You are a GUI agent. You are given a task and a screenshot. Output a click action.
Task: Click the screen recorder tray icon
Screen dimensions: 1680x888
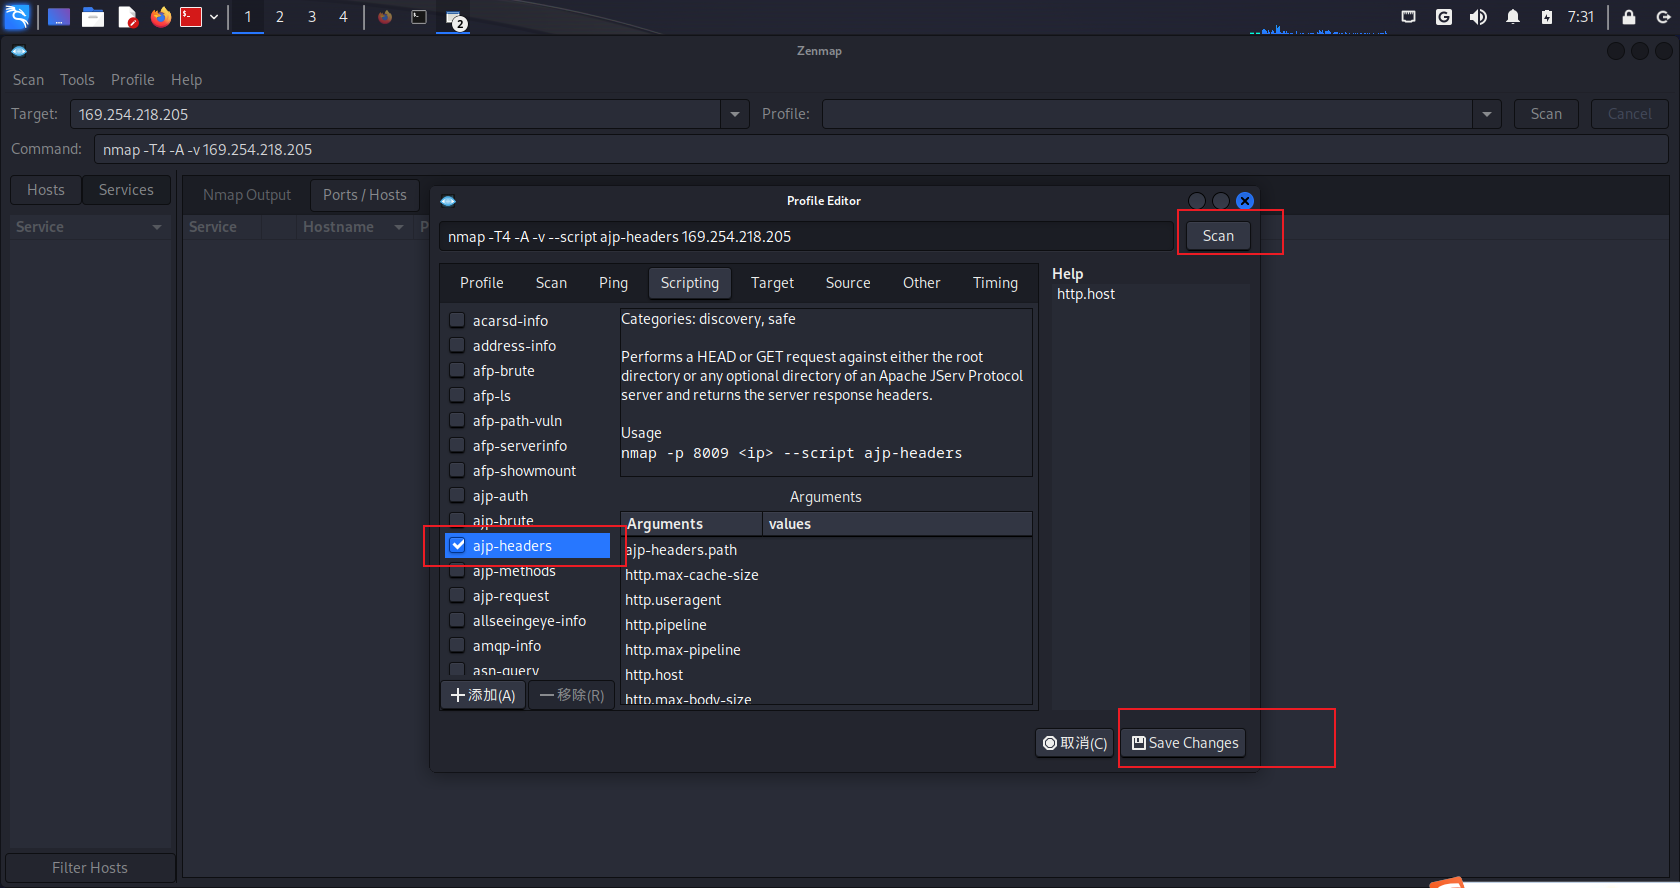1409,17
